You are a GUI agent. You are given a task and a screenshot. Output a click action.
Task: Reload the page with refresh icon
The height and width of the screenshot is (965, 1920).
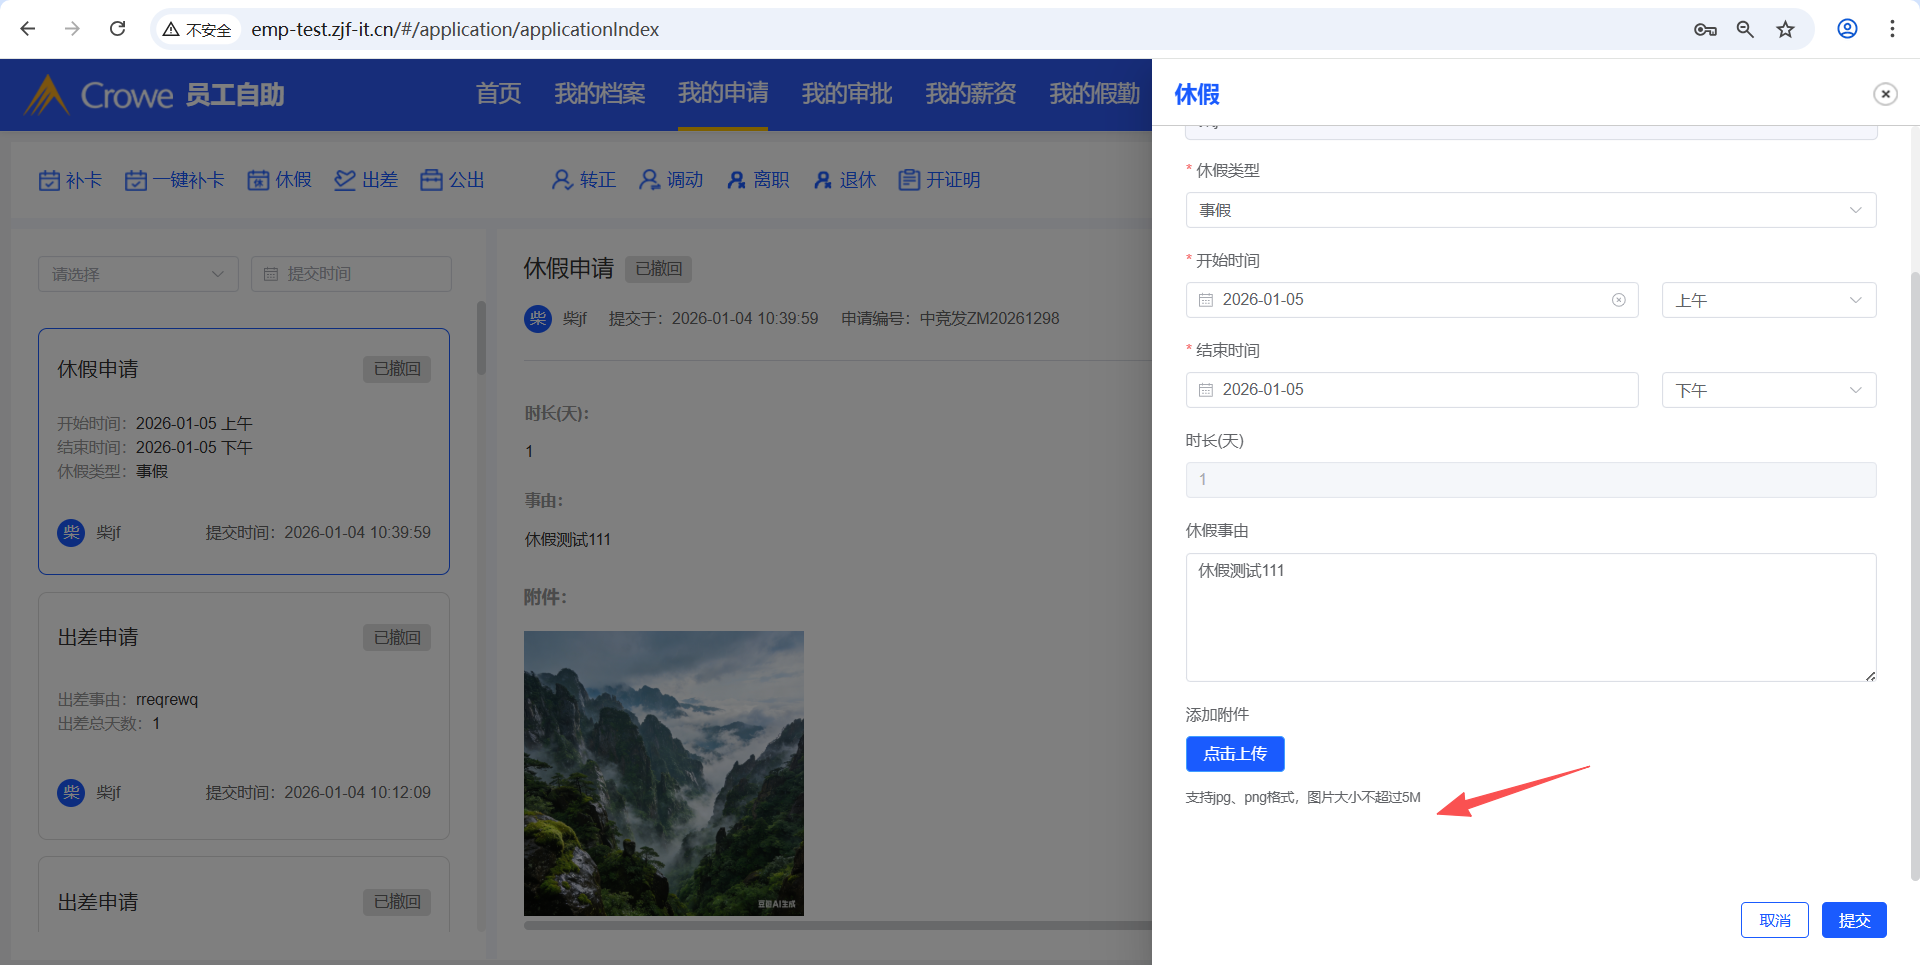point(117,29)
